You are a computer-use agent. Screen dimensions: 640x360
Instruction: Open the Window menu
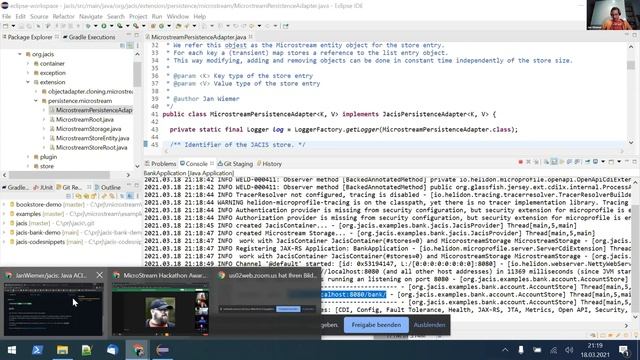click(x=178, y=16)
